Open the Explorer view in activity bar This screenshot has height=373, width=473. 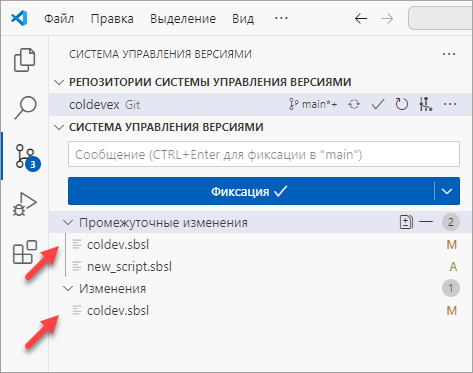(x=24, y=60)
